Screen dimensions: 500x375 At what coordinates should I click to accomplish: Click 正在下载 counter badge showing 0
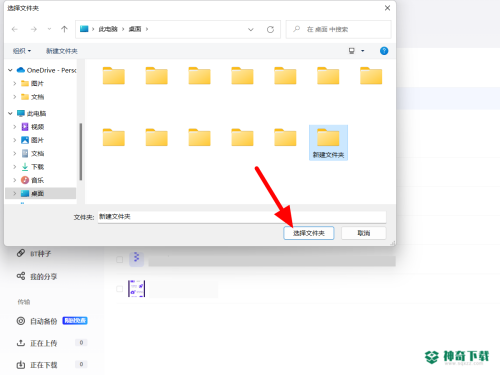point(81,364)
